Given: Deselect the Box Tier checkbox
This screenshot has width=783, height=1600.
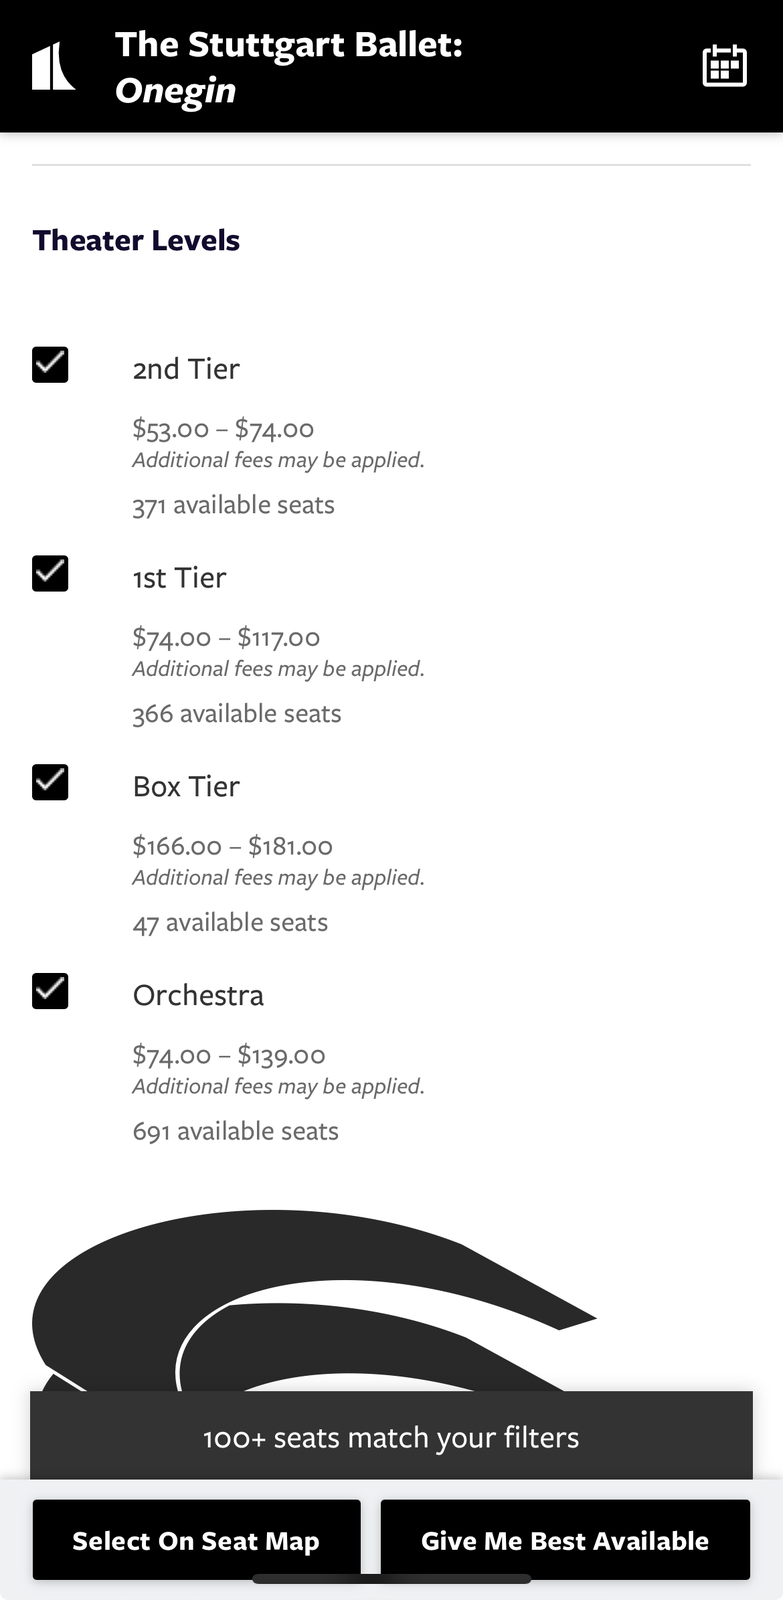Looking at the screenshot, I should tap(50, 782).
